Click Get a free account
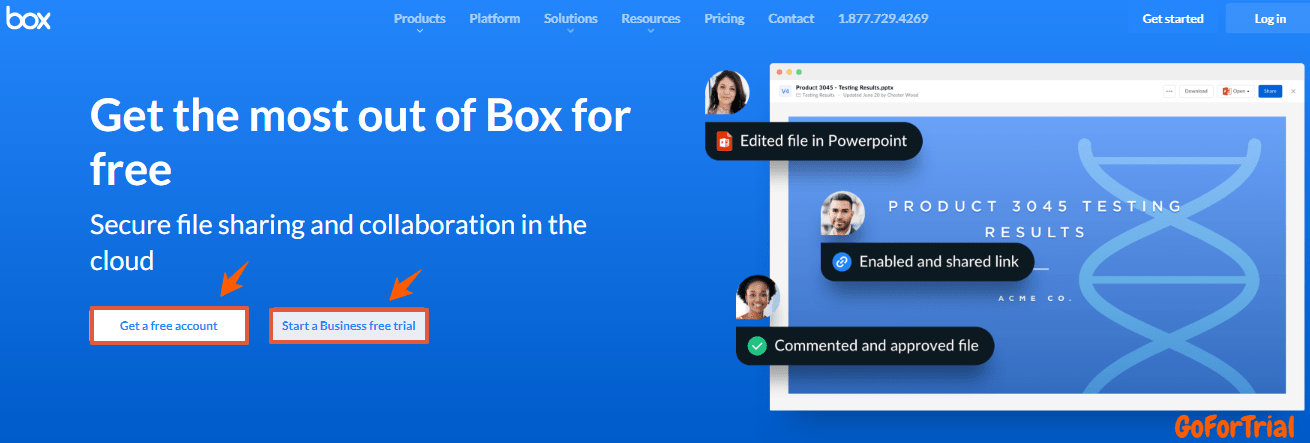This screenshot has width=1310, height=443. pos(169,326)
